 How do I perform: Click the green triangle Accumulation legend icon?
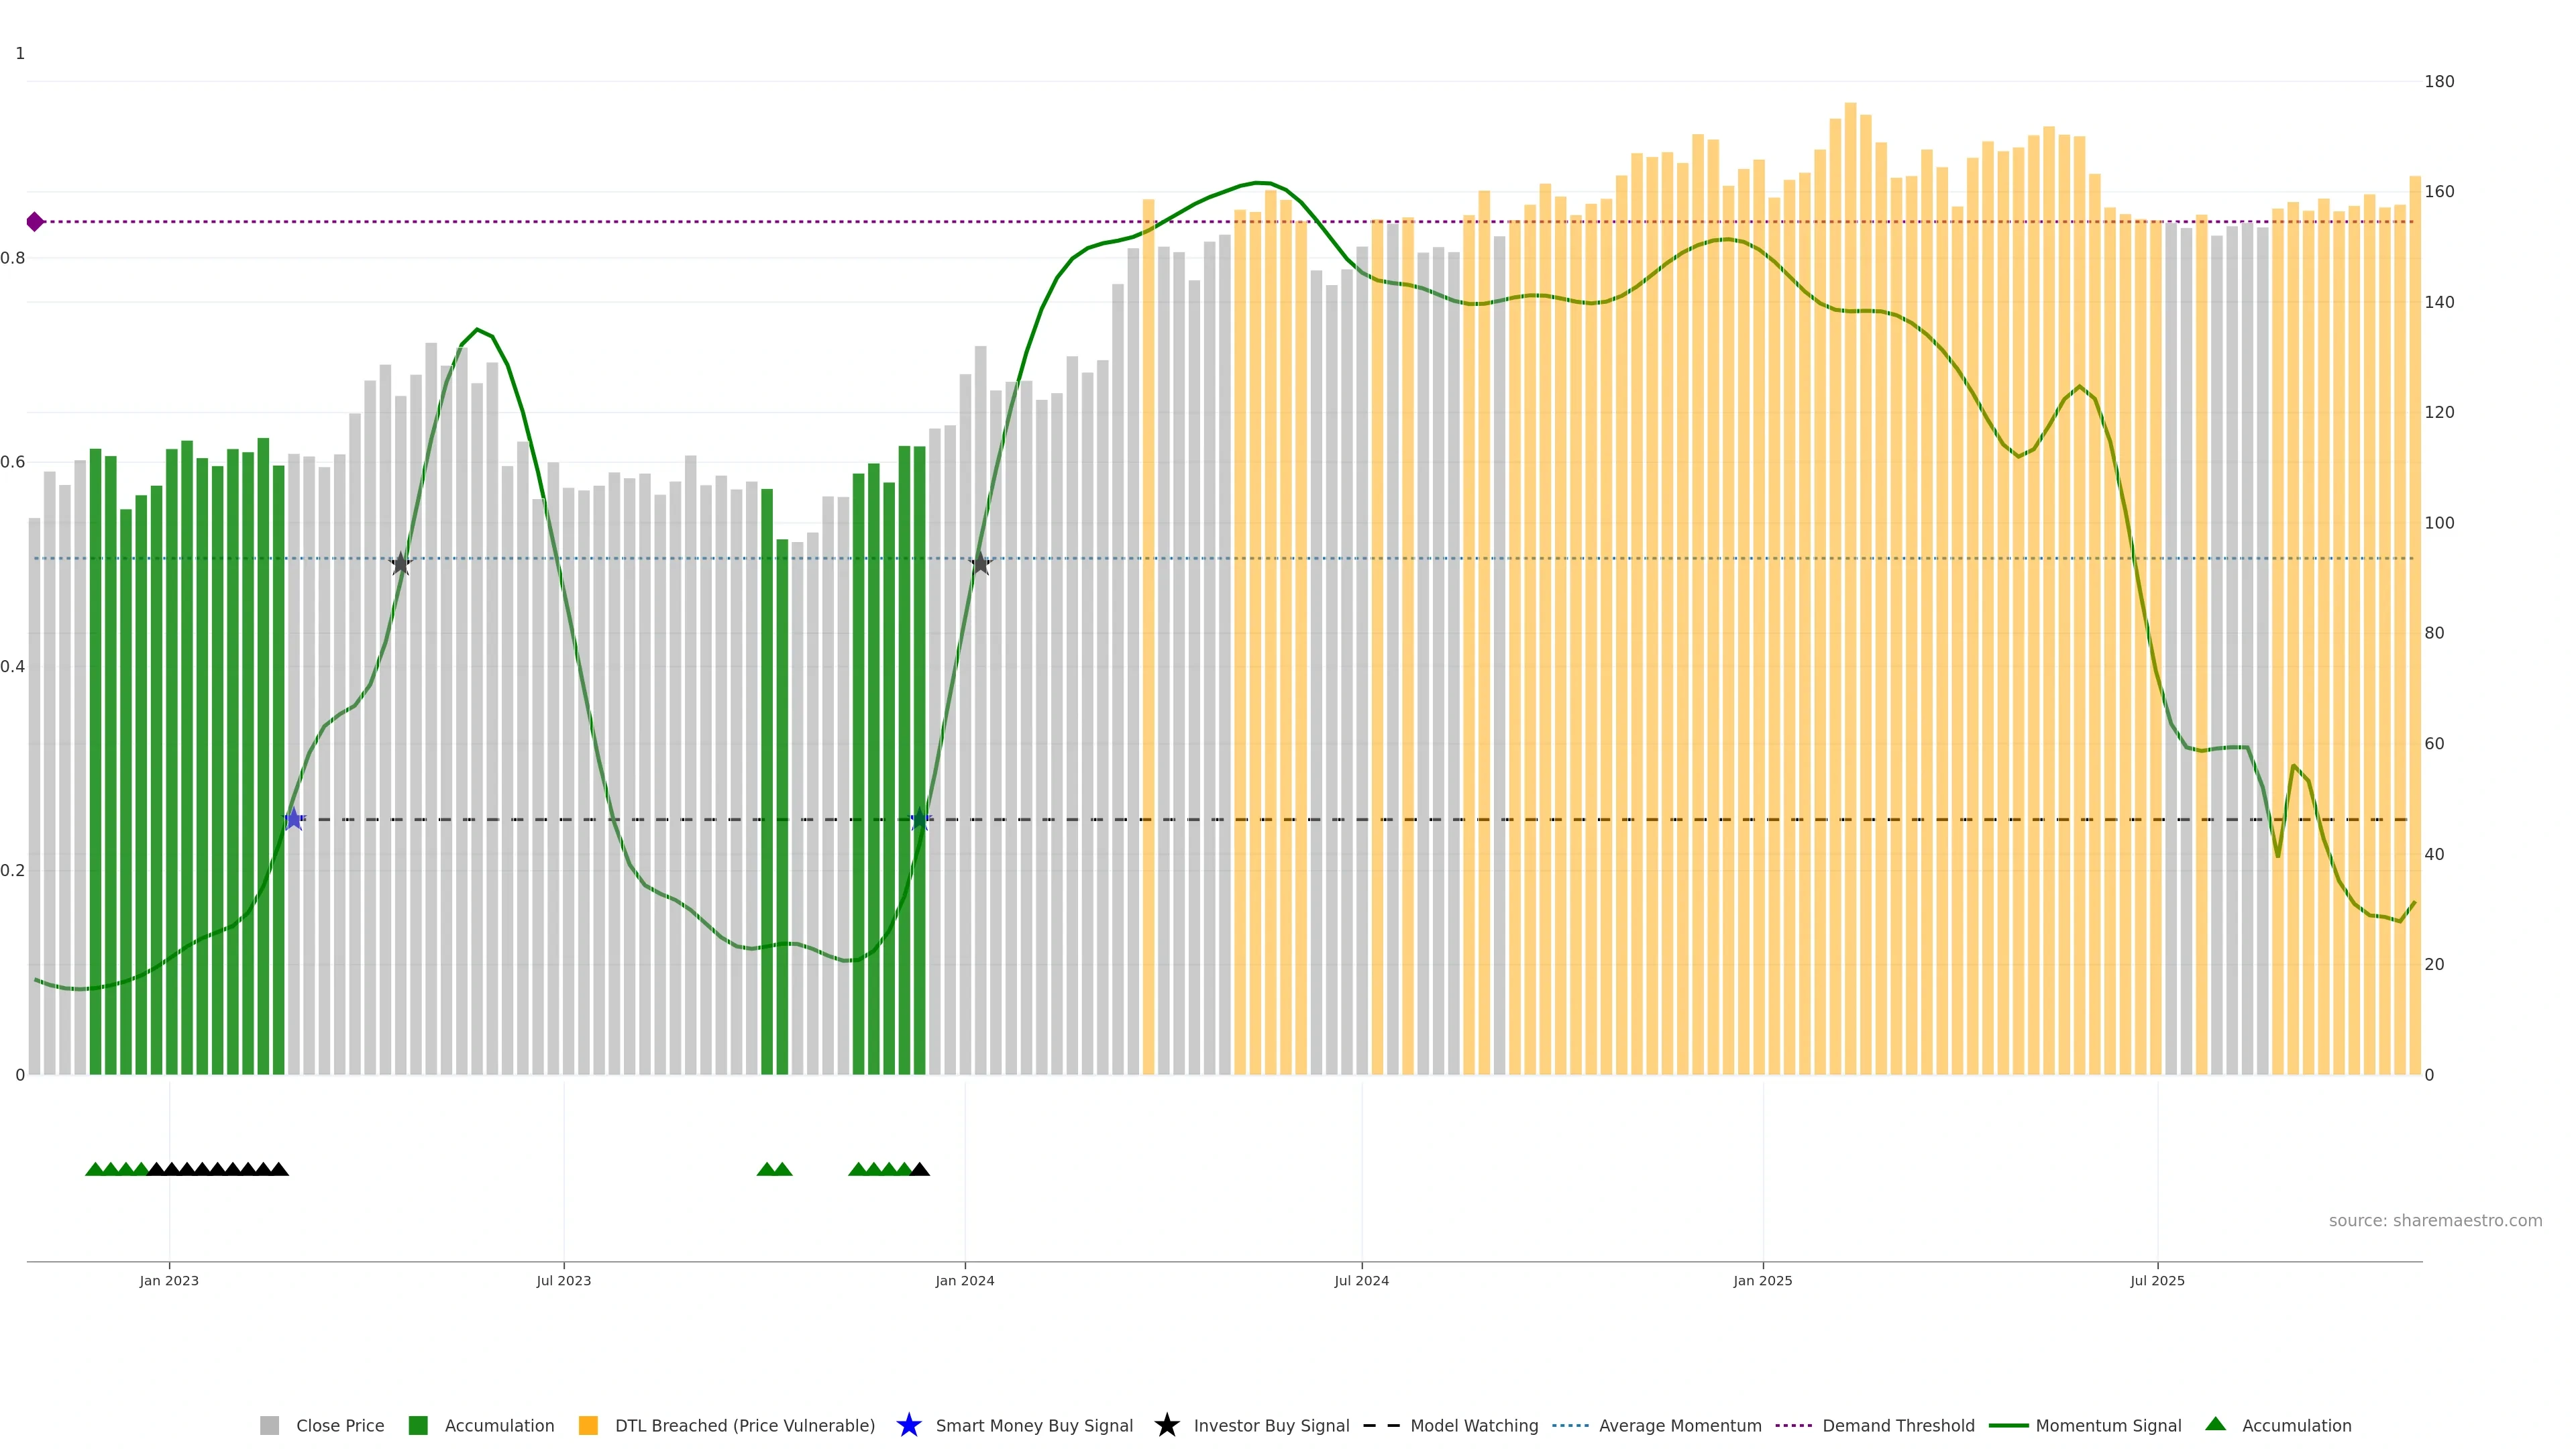[x=2216, y=1424]
